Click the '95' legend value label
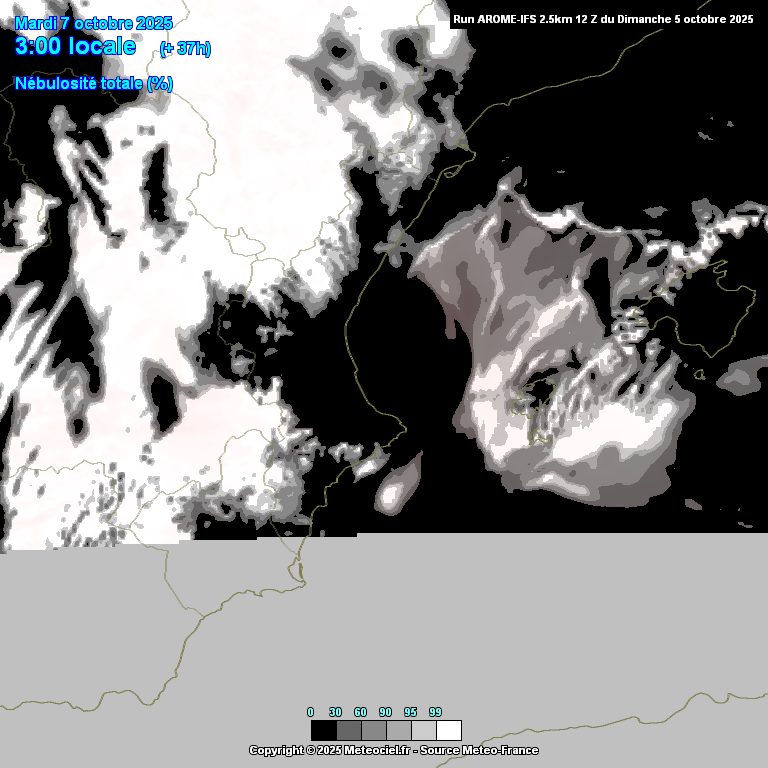The image size is (768, 768). pos(410,712)
